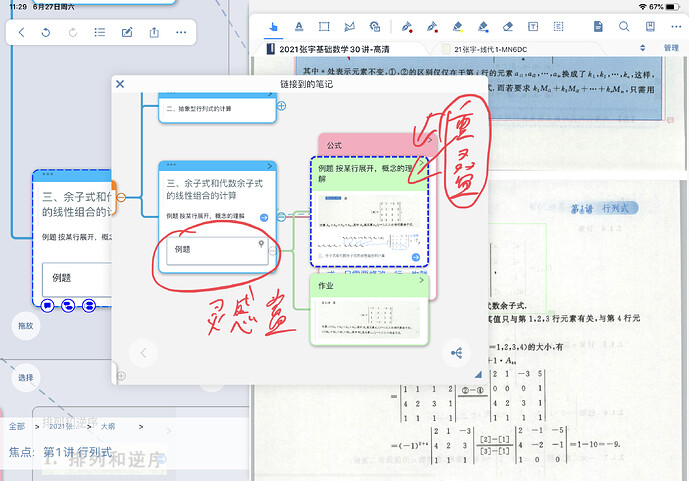The width and height of the screenshot is (689, 481).
Task: Grab the popup corner resize triangle
Action: [x=479, y=374]
